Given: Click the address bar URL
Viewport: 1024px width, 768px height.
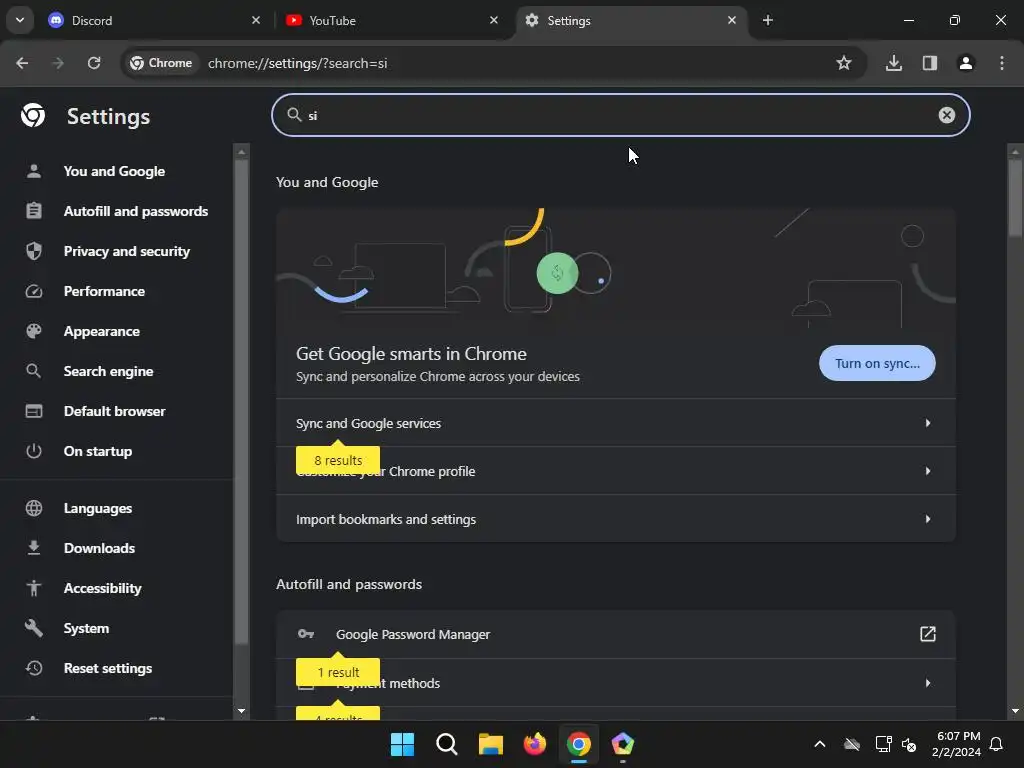Looking at the screenshot, I should (298, 63).
